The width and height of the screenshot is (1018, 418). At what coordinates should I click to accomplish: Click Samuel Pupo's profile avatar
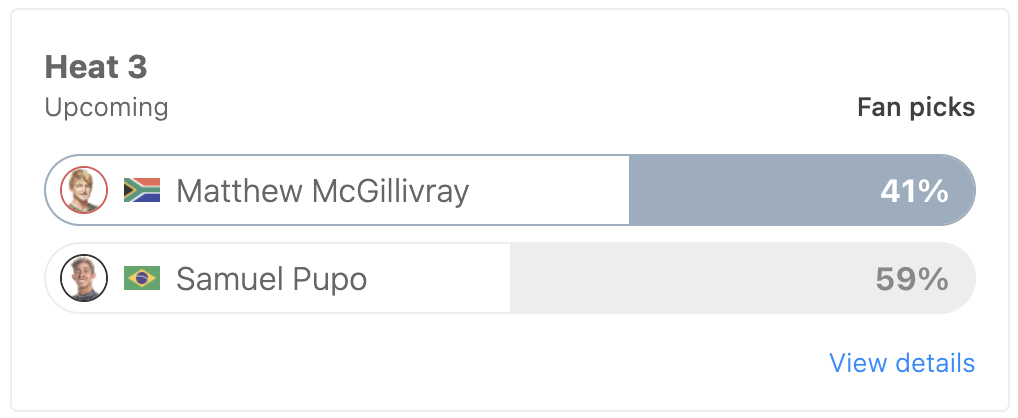point(84,278)
